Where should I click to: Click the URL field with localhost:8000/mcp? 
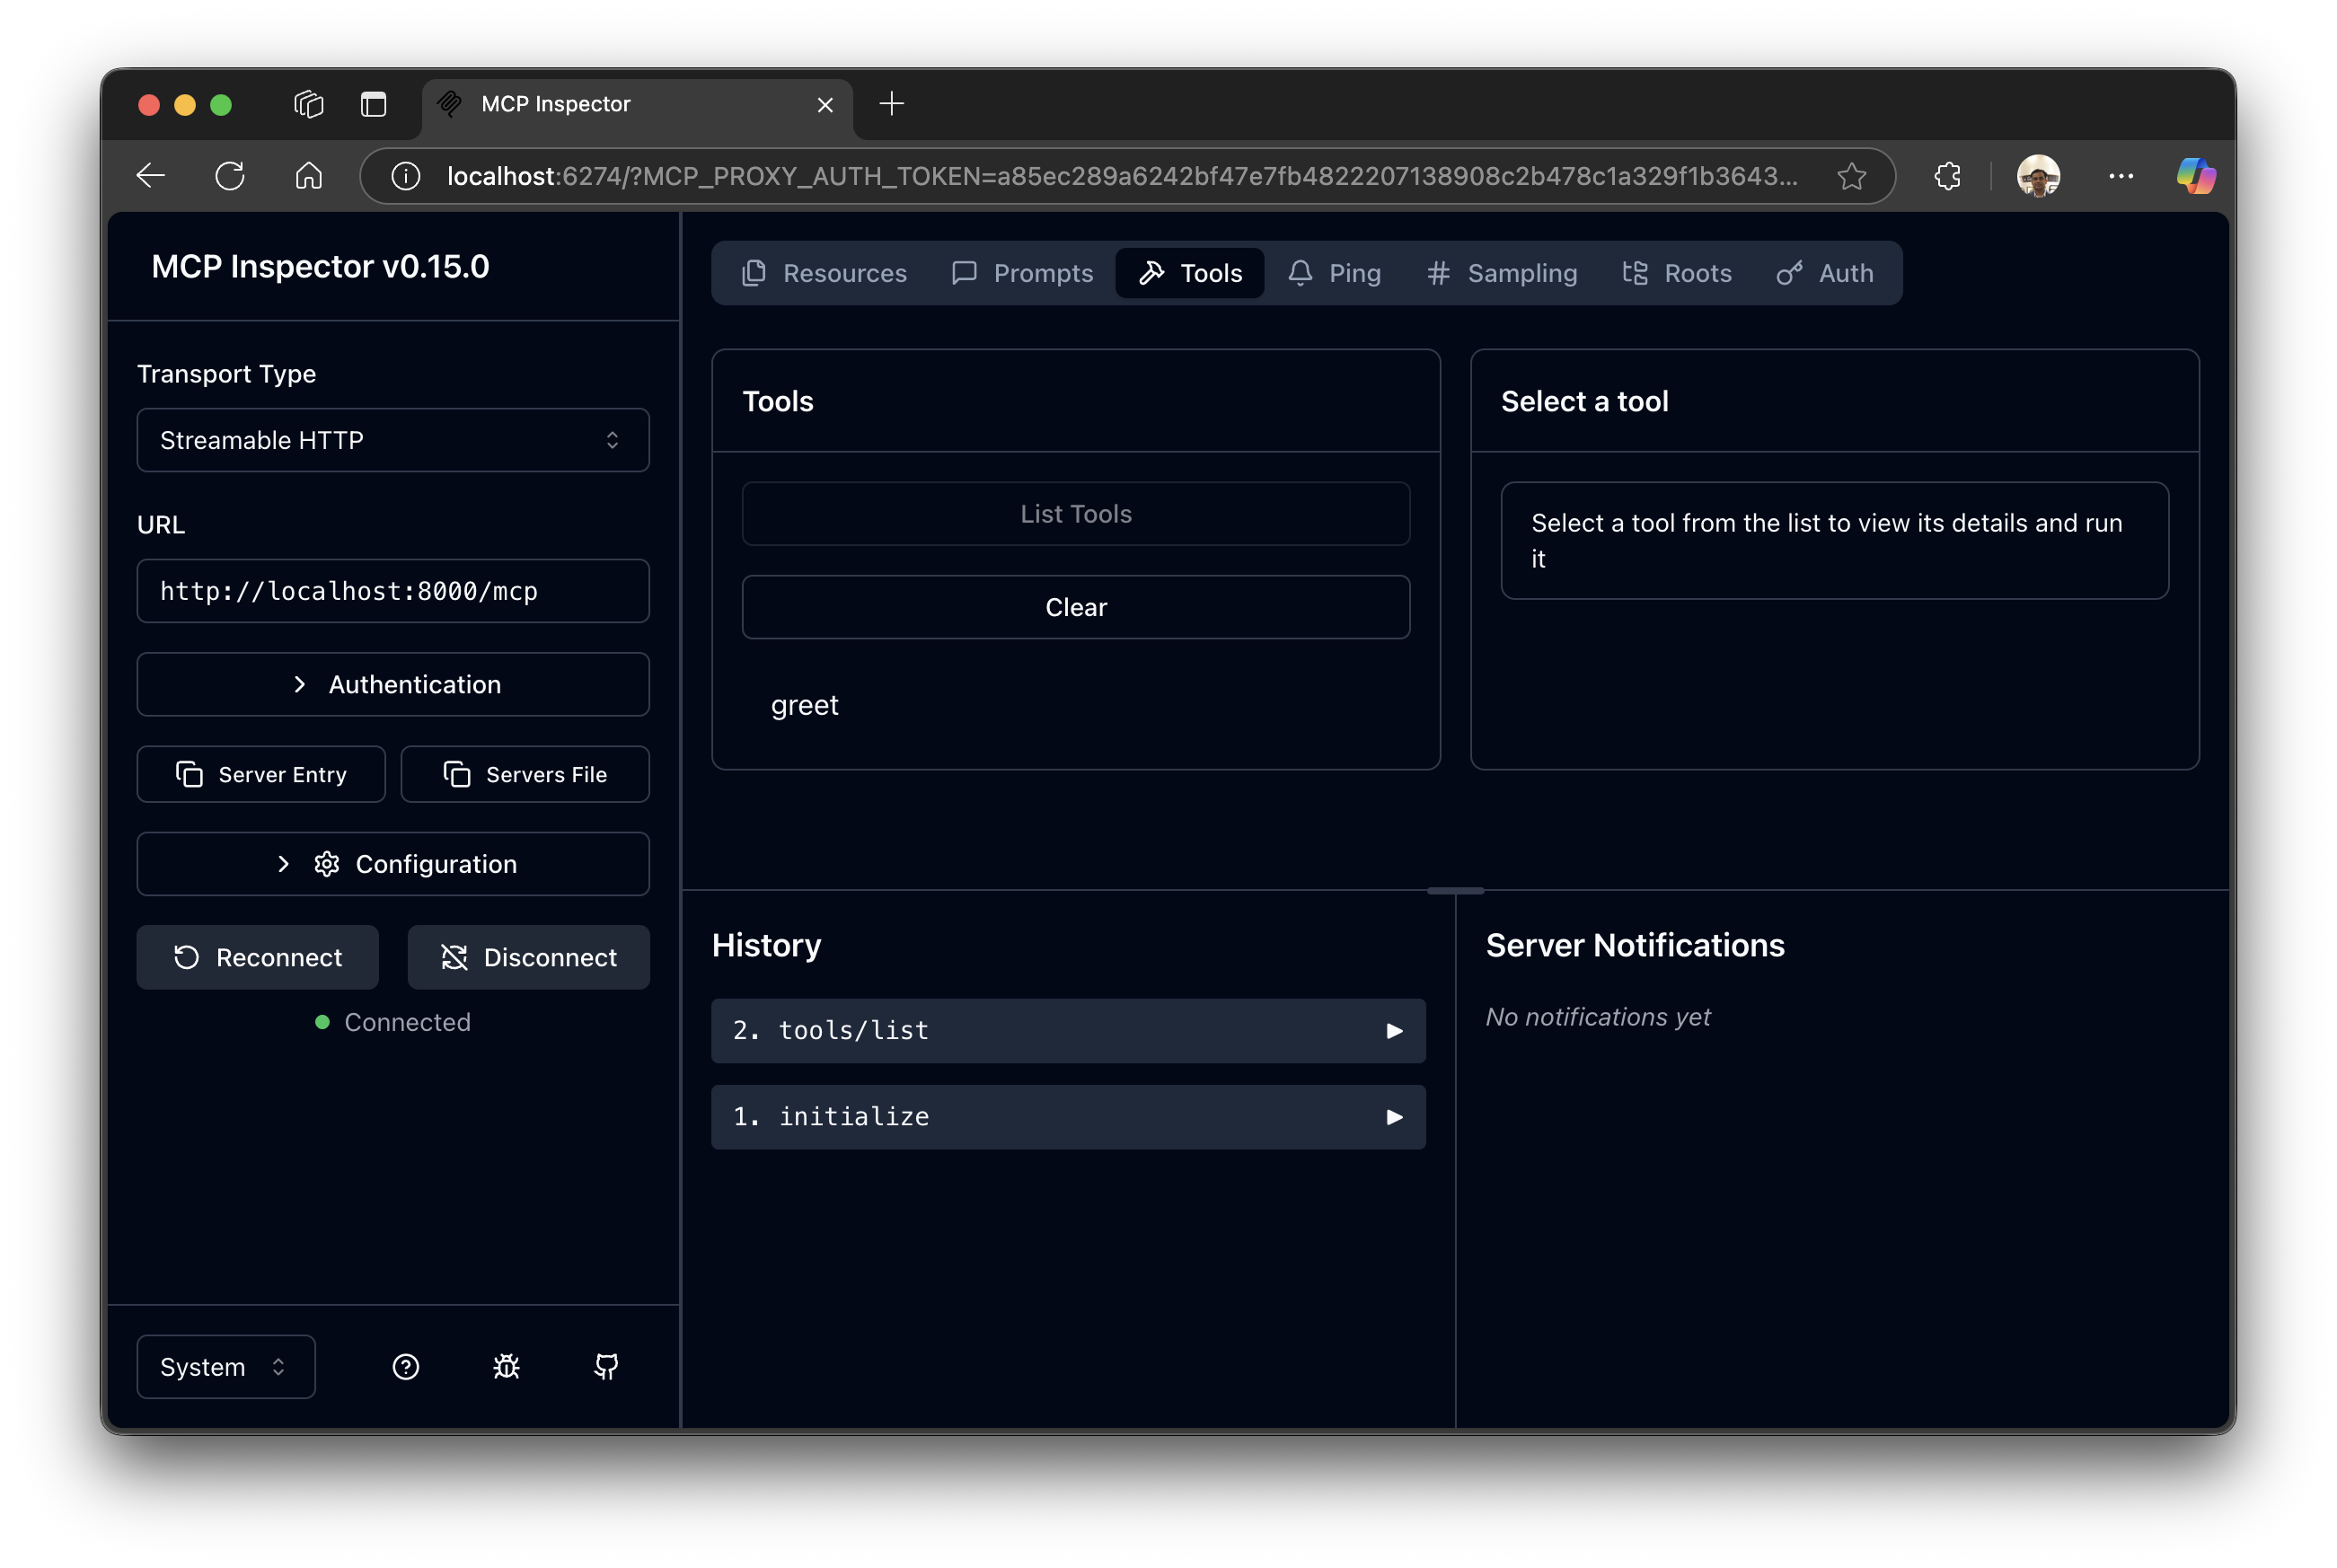393,591
